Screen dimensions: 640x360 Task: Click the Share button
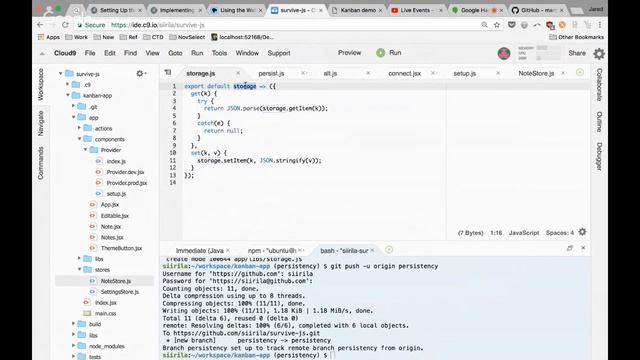point(577,53)
